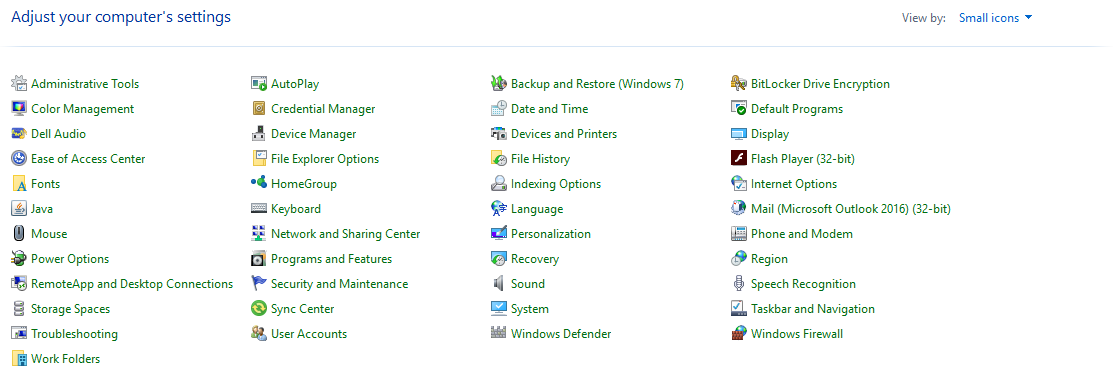Click the User Accounts icon
The height and width of the screenshot is (380, 1113).
259,334
